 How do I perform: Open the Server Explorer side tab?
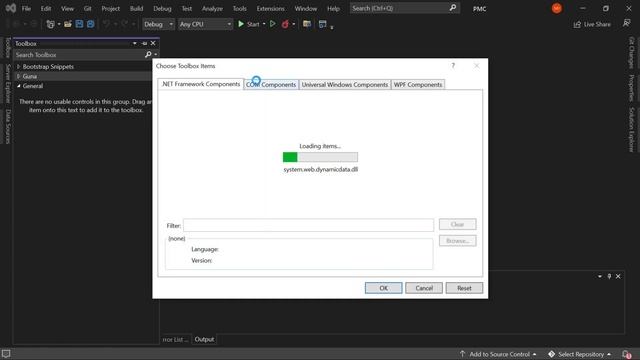pos(8,83)
